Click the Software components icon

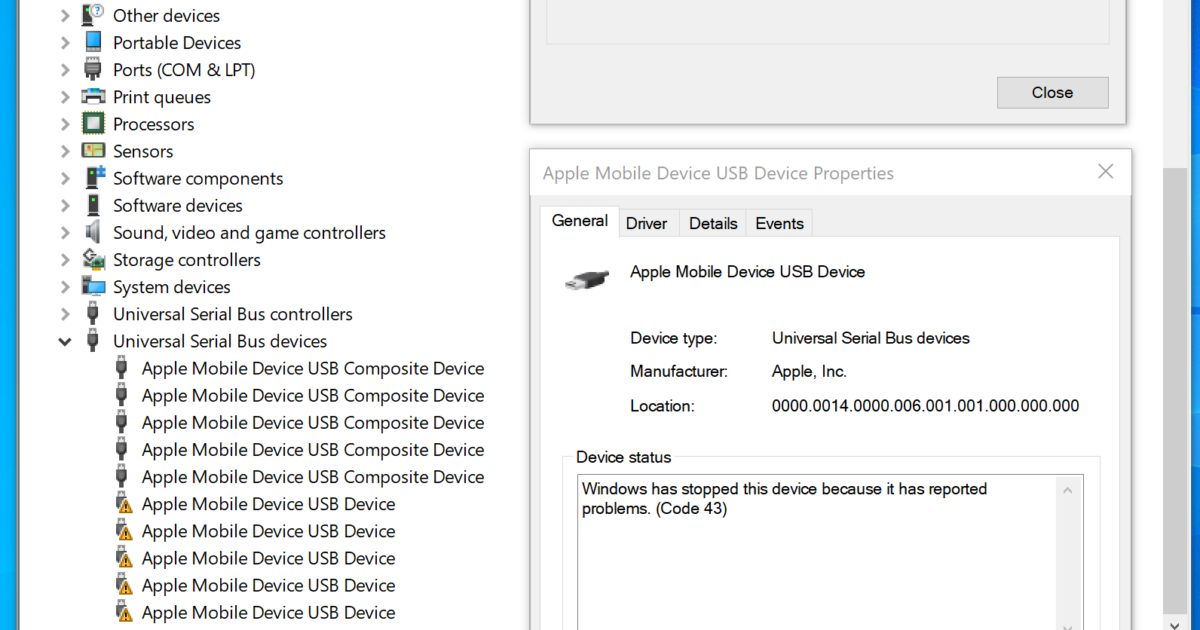[92, 178]
